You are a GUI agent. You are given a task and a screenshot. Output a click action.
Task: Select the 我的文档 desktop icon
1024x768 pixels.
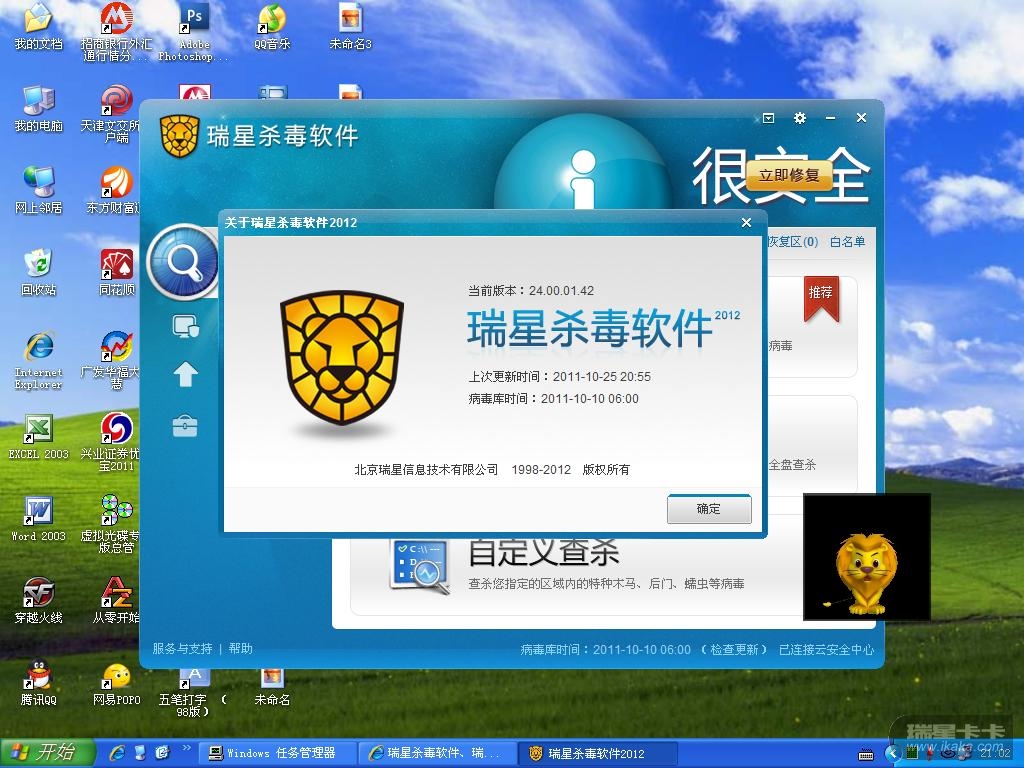(x=39, y=27)
